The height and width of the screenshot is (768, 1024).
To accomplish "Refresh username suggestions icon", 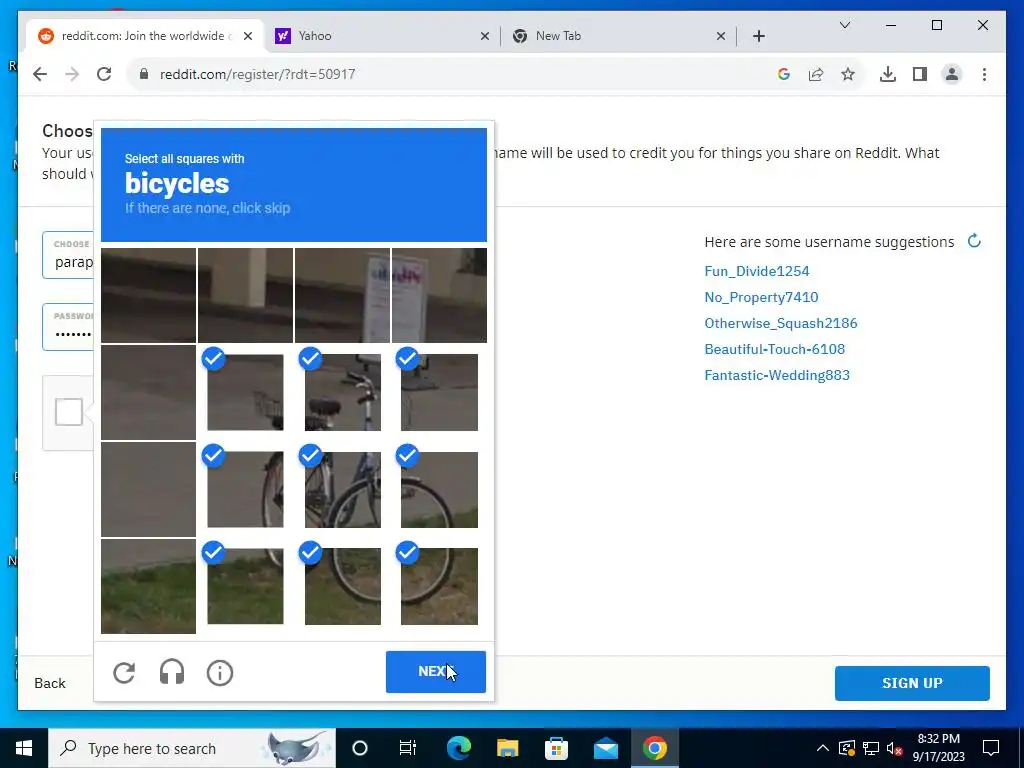I will (974, 241).
